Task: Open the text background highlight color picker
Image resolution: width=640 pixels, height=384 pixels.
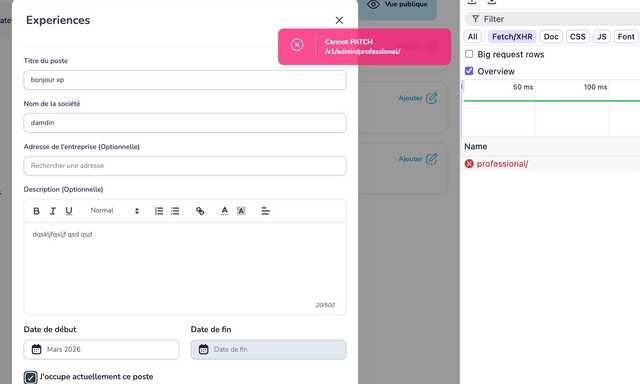Action: (241, 211)
